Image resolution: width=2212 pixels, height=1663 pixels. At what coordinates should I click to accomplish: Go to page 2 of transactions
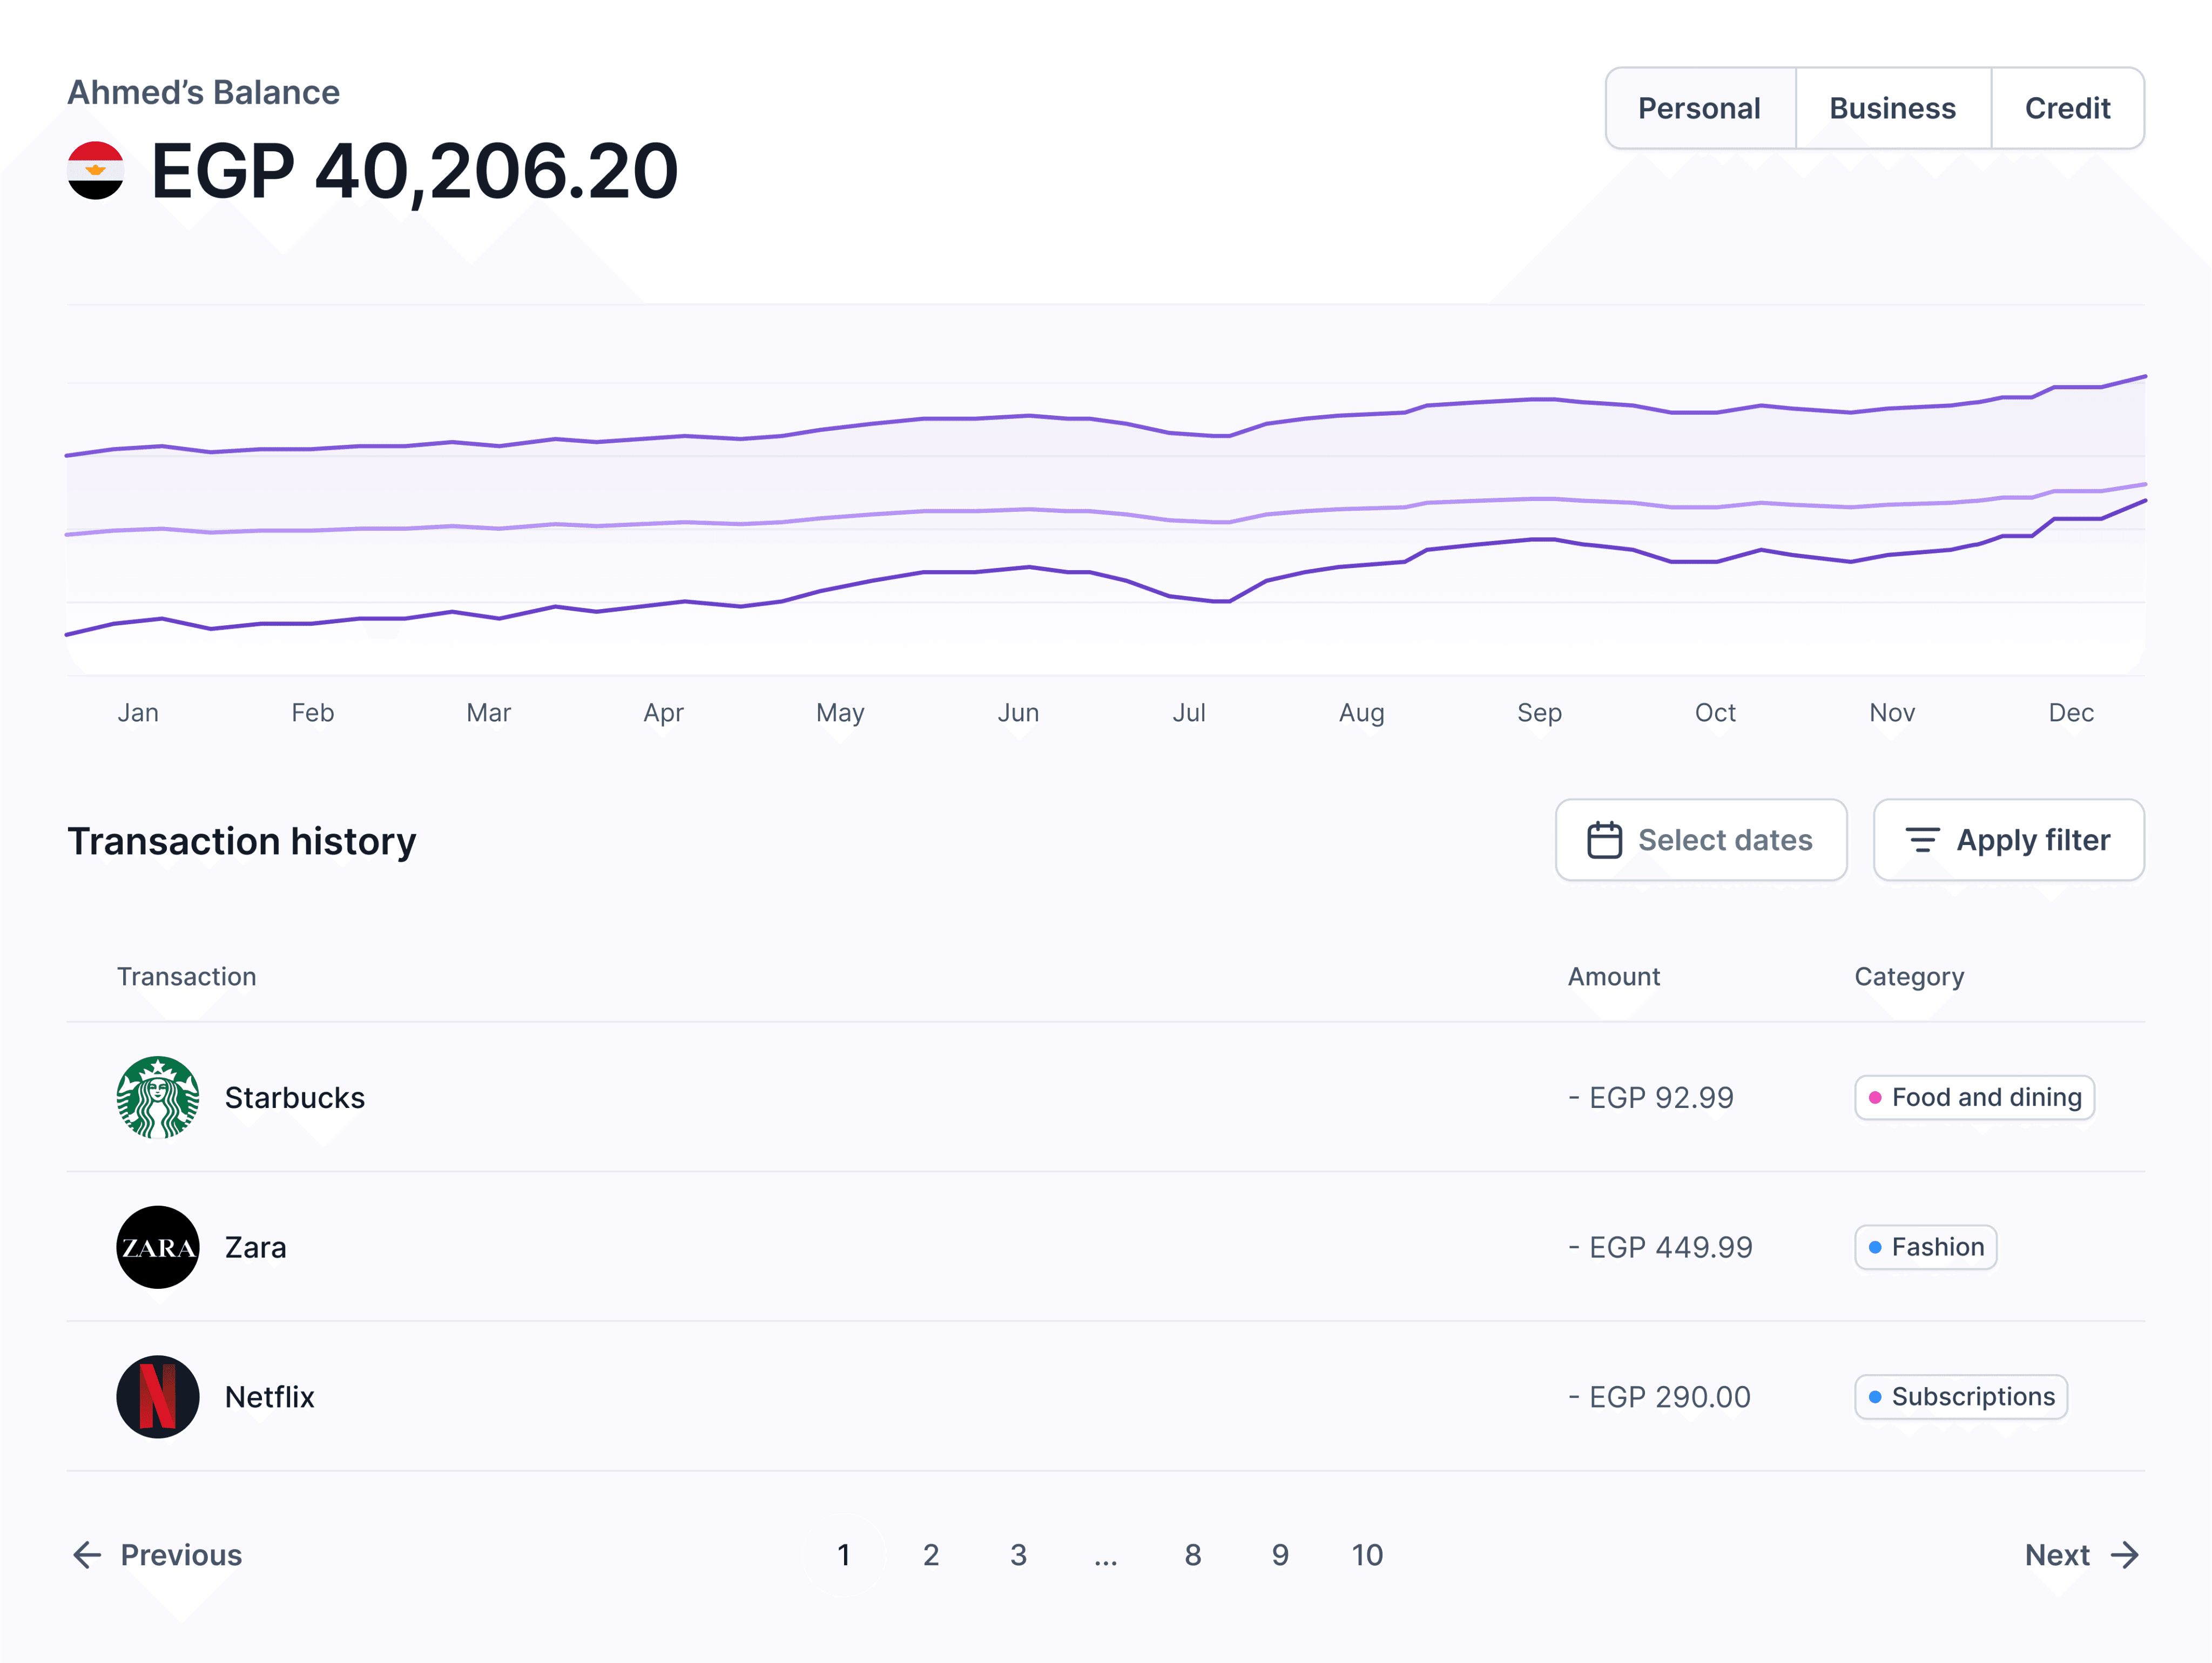click(x=931, y=1555)
